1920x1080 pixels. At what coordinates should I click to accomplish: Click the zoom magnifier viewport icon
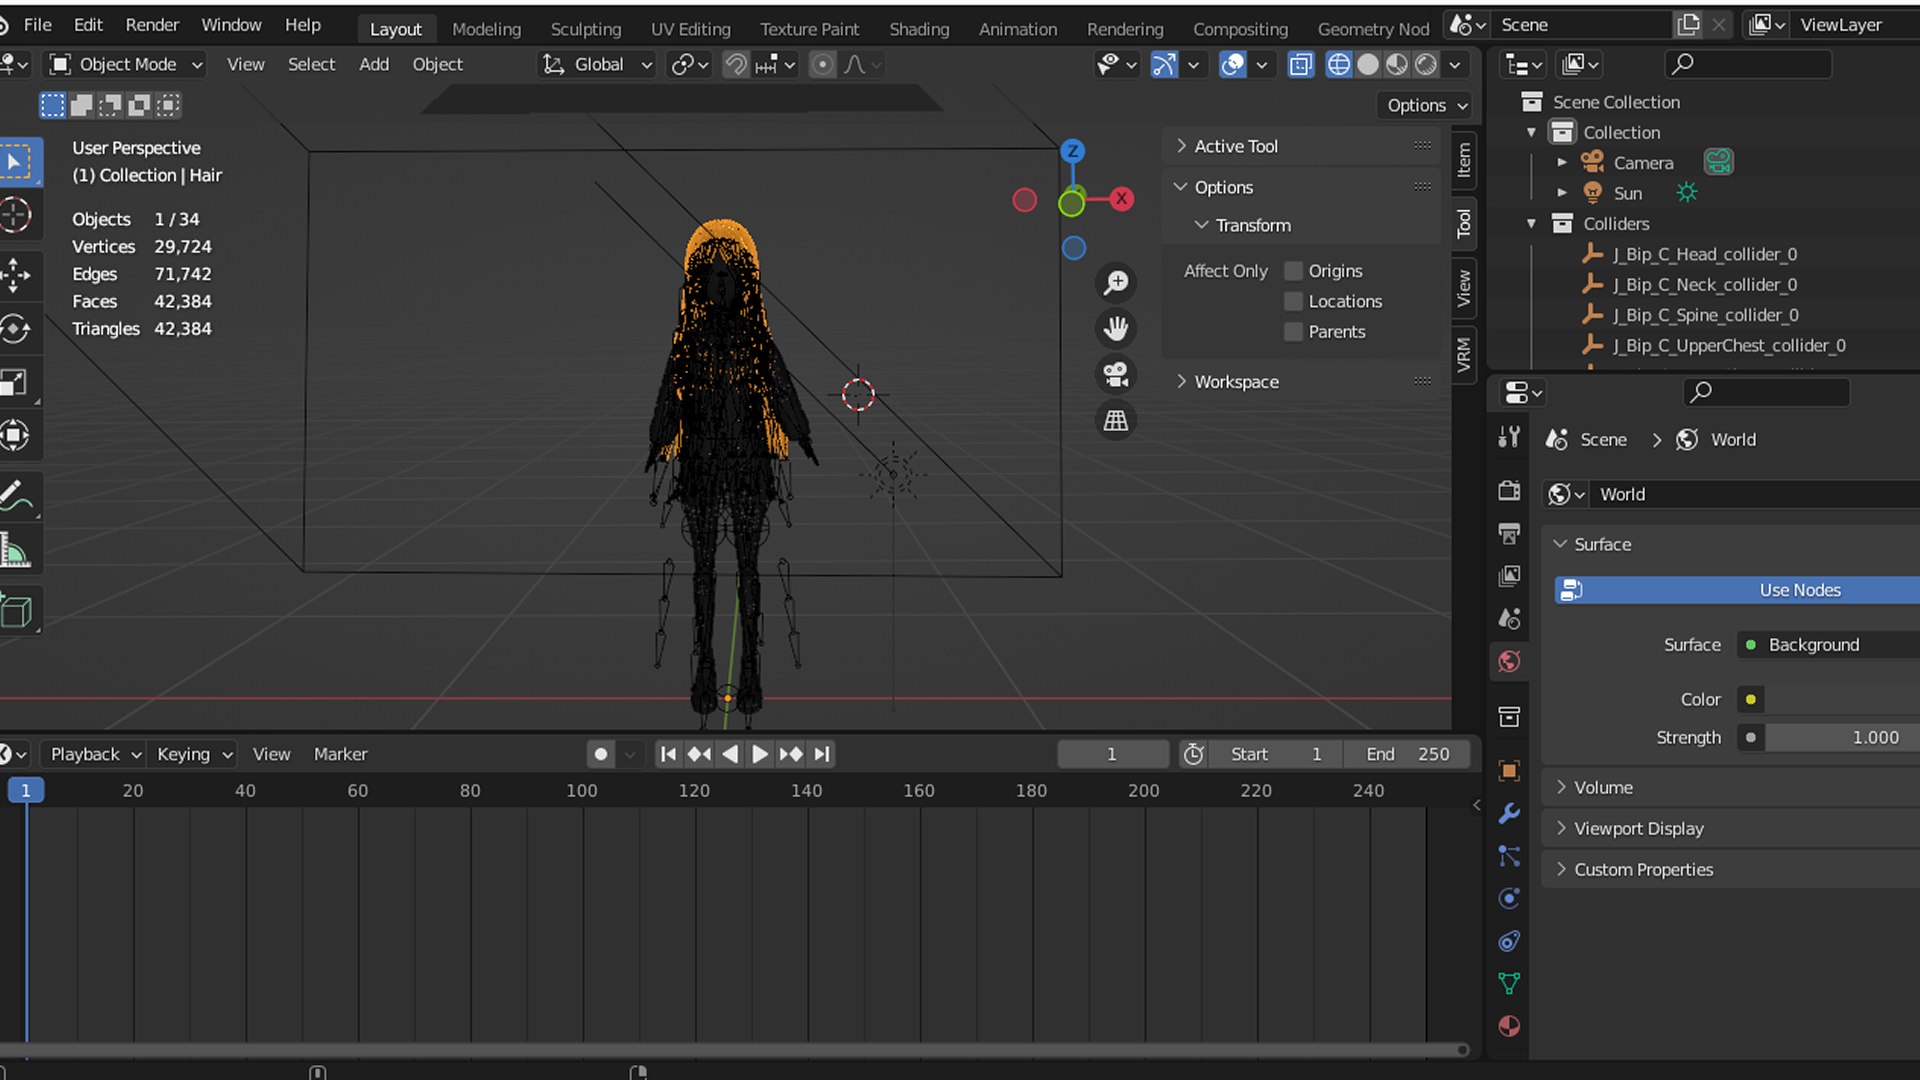pos(1116,283)
